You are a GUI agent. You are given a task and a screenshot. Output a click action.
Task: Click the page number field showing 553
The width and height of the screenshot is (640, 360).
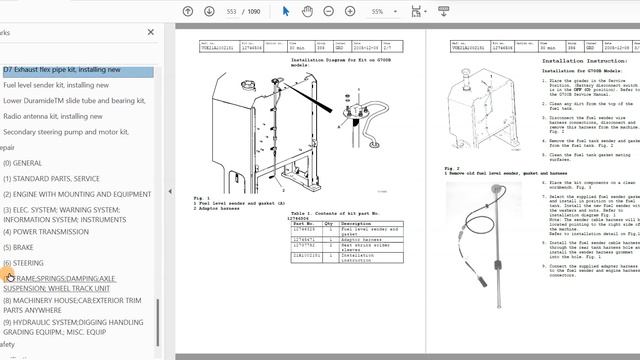point(231,11)
